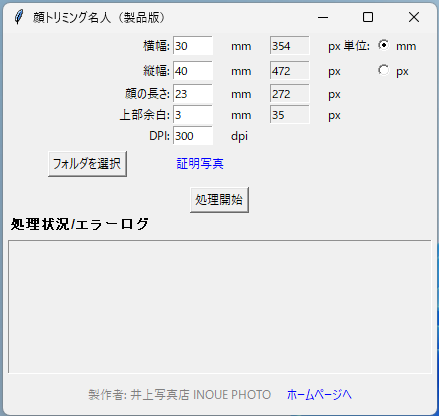Click the フォルダを選択 button
The image size is (439, 416).
[87, 164]
